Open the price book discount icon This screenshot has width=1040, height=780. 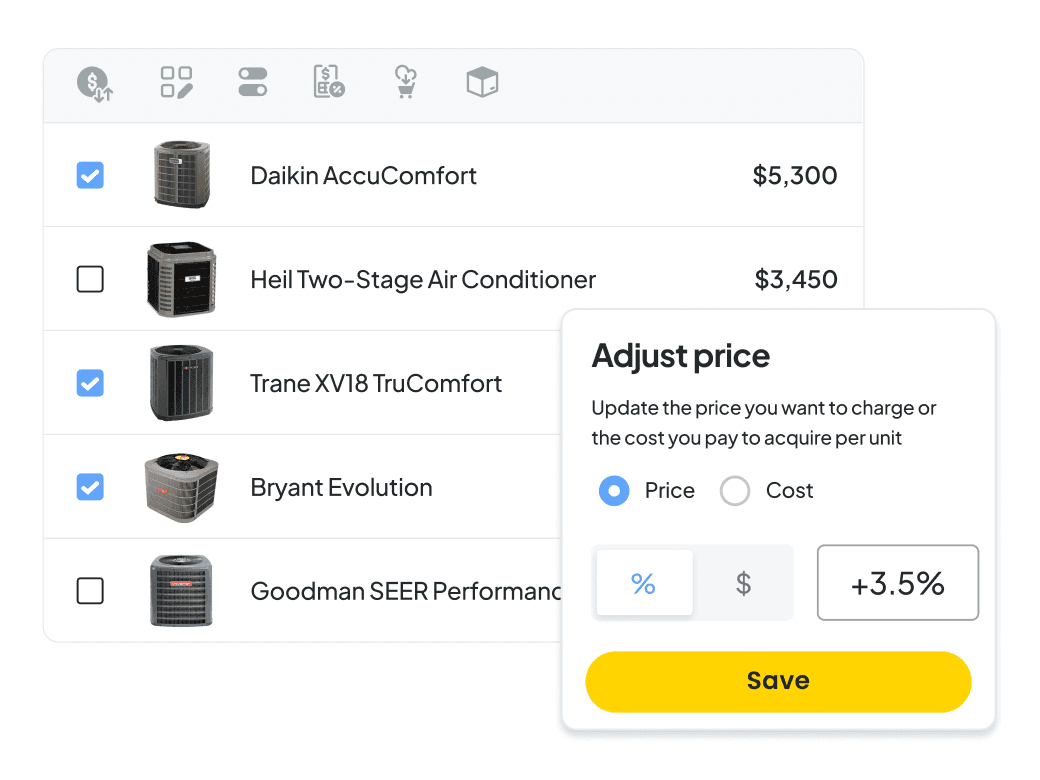[329, 82]
